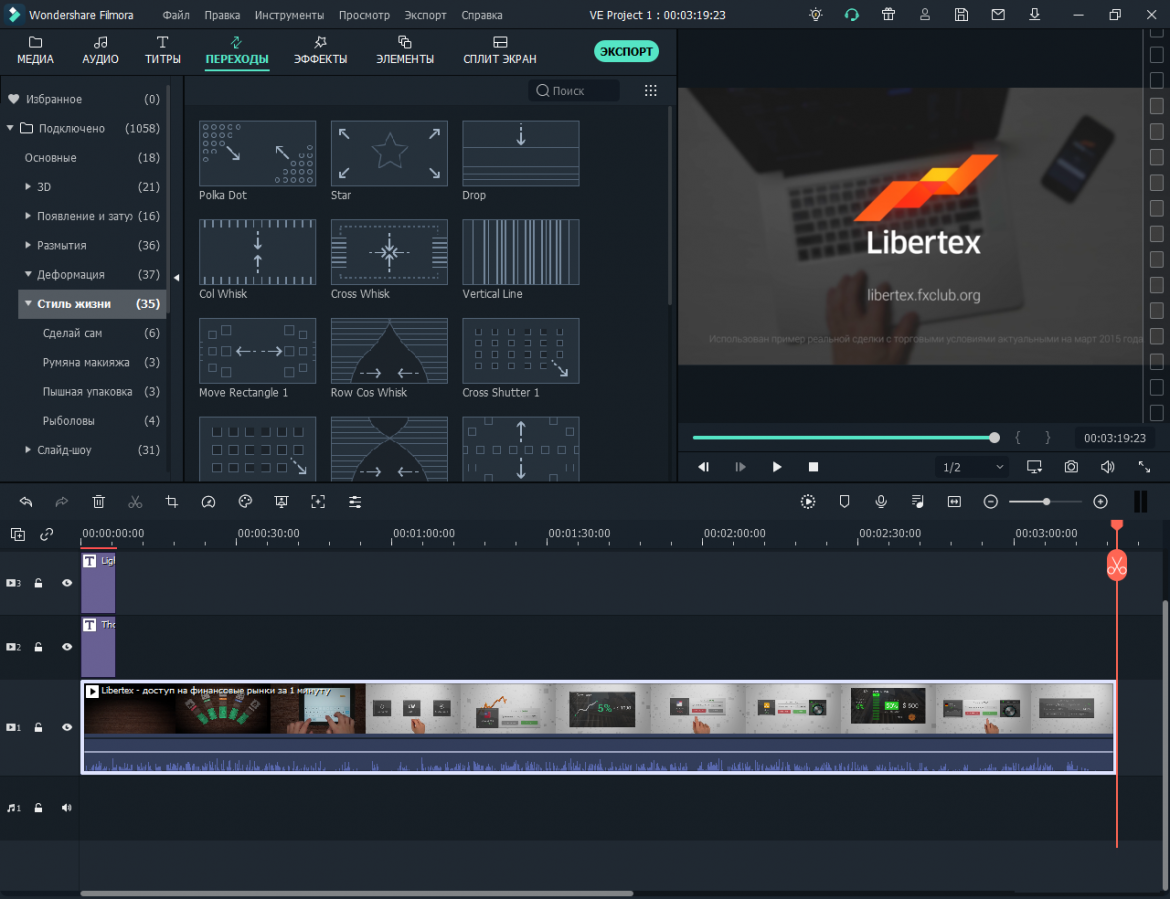Open the Экспорт menu in menu bar

(426, 16)
